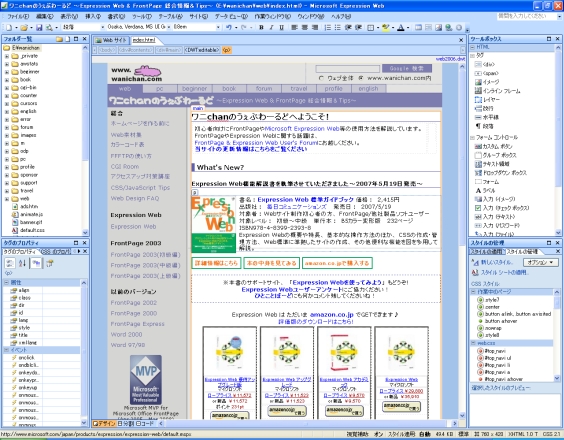Image resolution: width=564 pixels, height=440 pixels.
Task: Click the Undo arrow icon
Action: tap(228, 27)
